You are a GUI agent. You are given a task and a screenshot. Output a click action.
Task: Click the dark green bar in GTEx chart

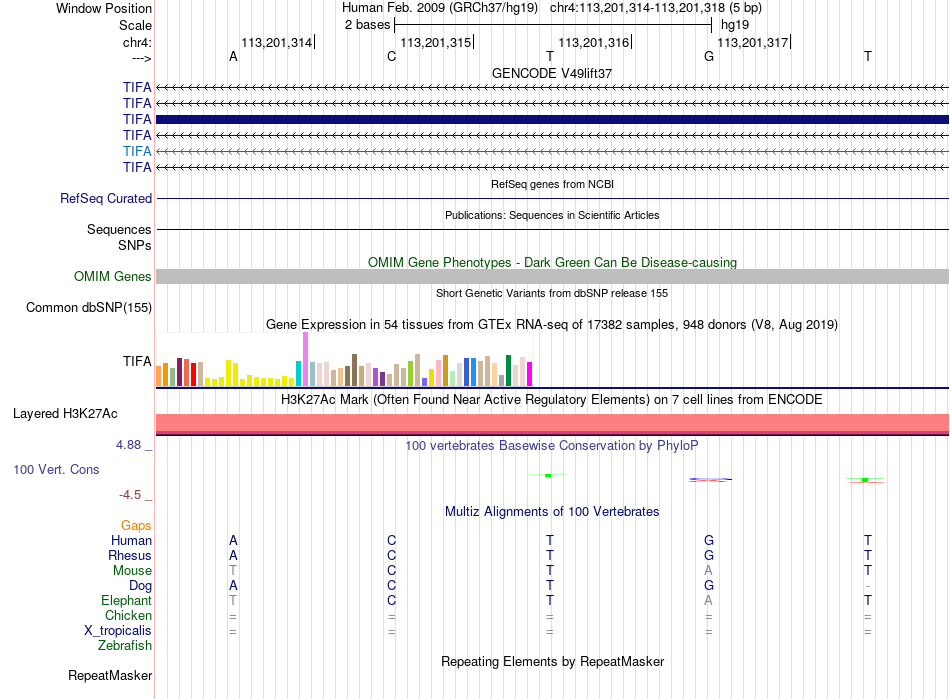tap(508, 371)
